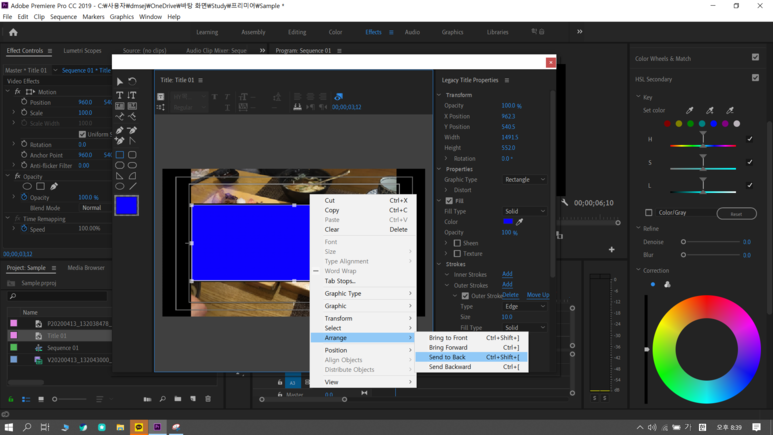This screenshot has height=435, width=773.
Task: Click the Home icon in Premiere Pro
Action: point(13,33)
